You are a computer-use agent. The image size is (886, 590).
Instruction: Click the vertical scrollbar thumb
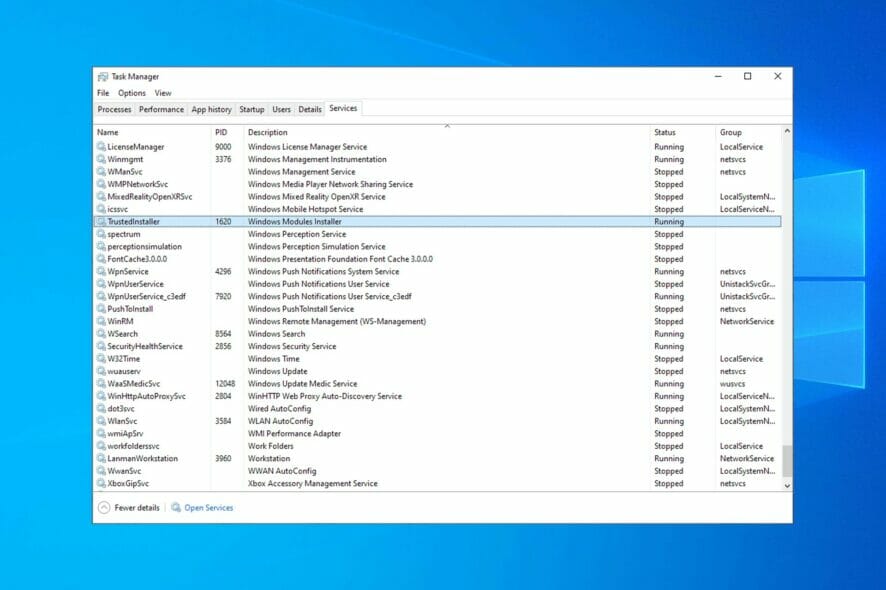click(x=787, y=459)
